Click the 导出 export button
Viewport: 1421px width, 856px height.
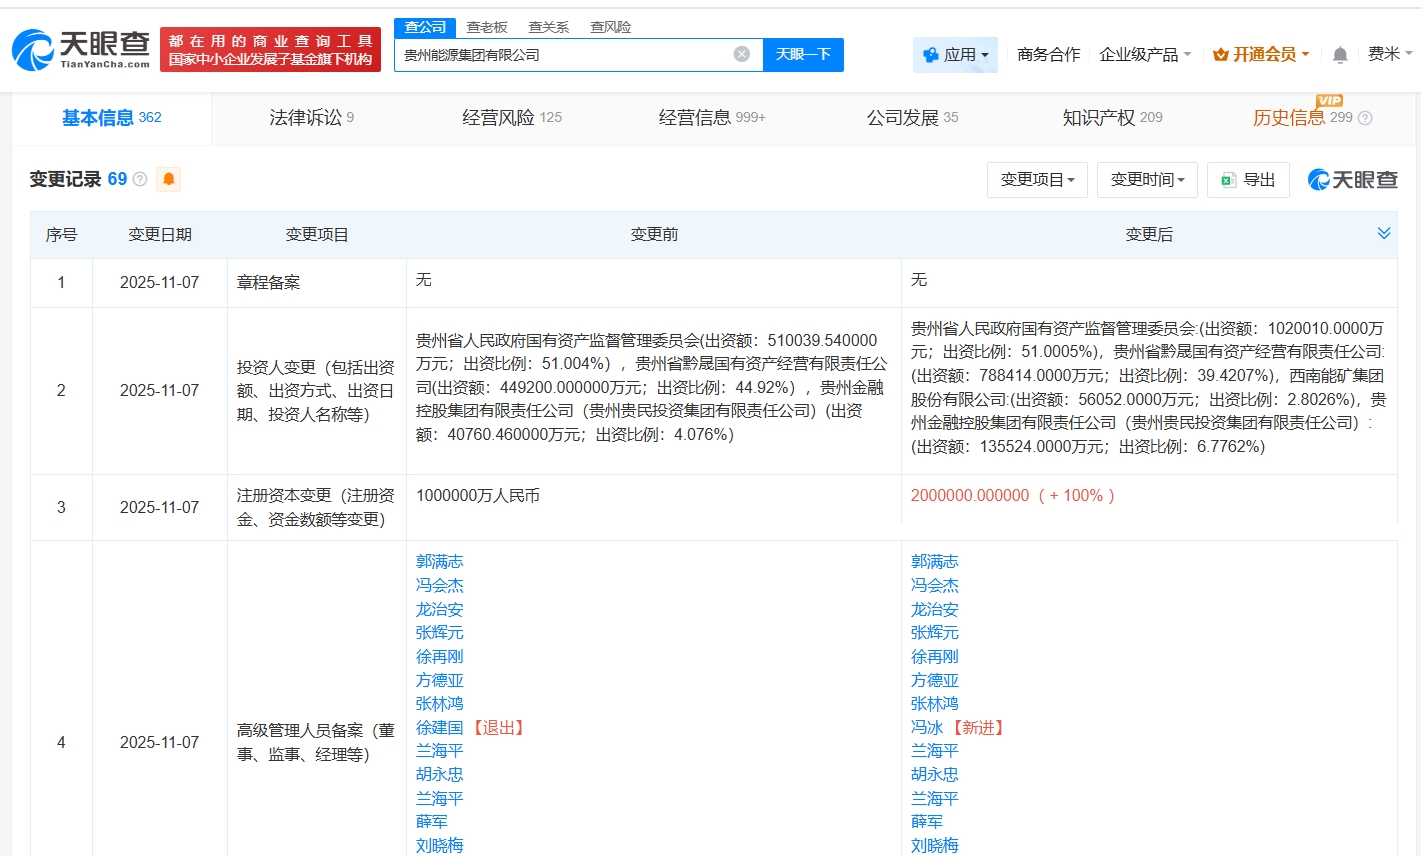coord(1248,180)
